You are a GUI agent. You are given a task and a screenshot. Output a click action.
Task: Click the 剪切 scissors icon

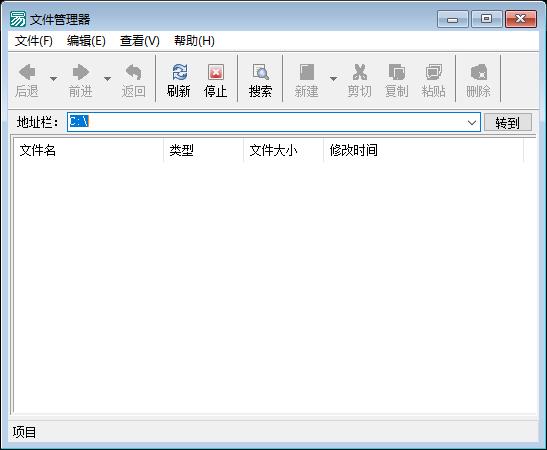(360, 72)
